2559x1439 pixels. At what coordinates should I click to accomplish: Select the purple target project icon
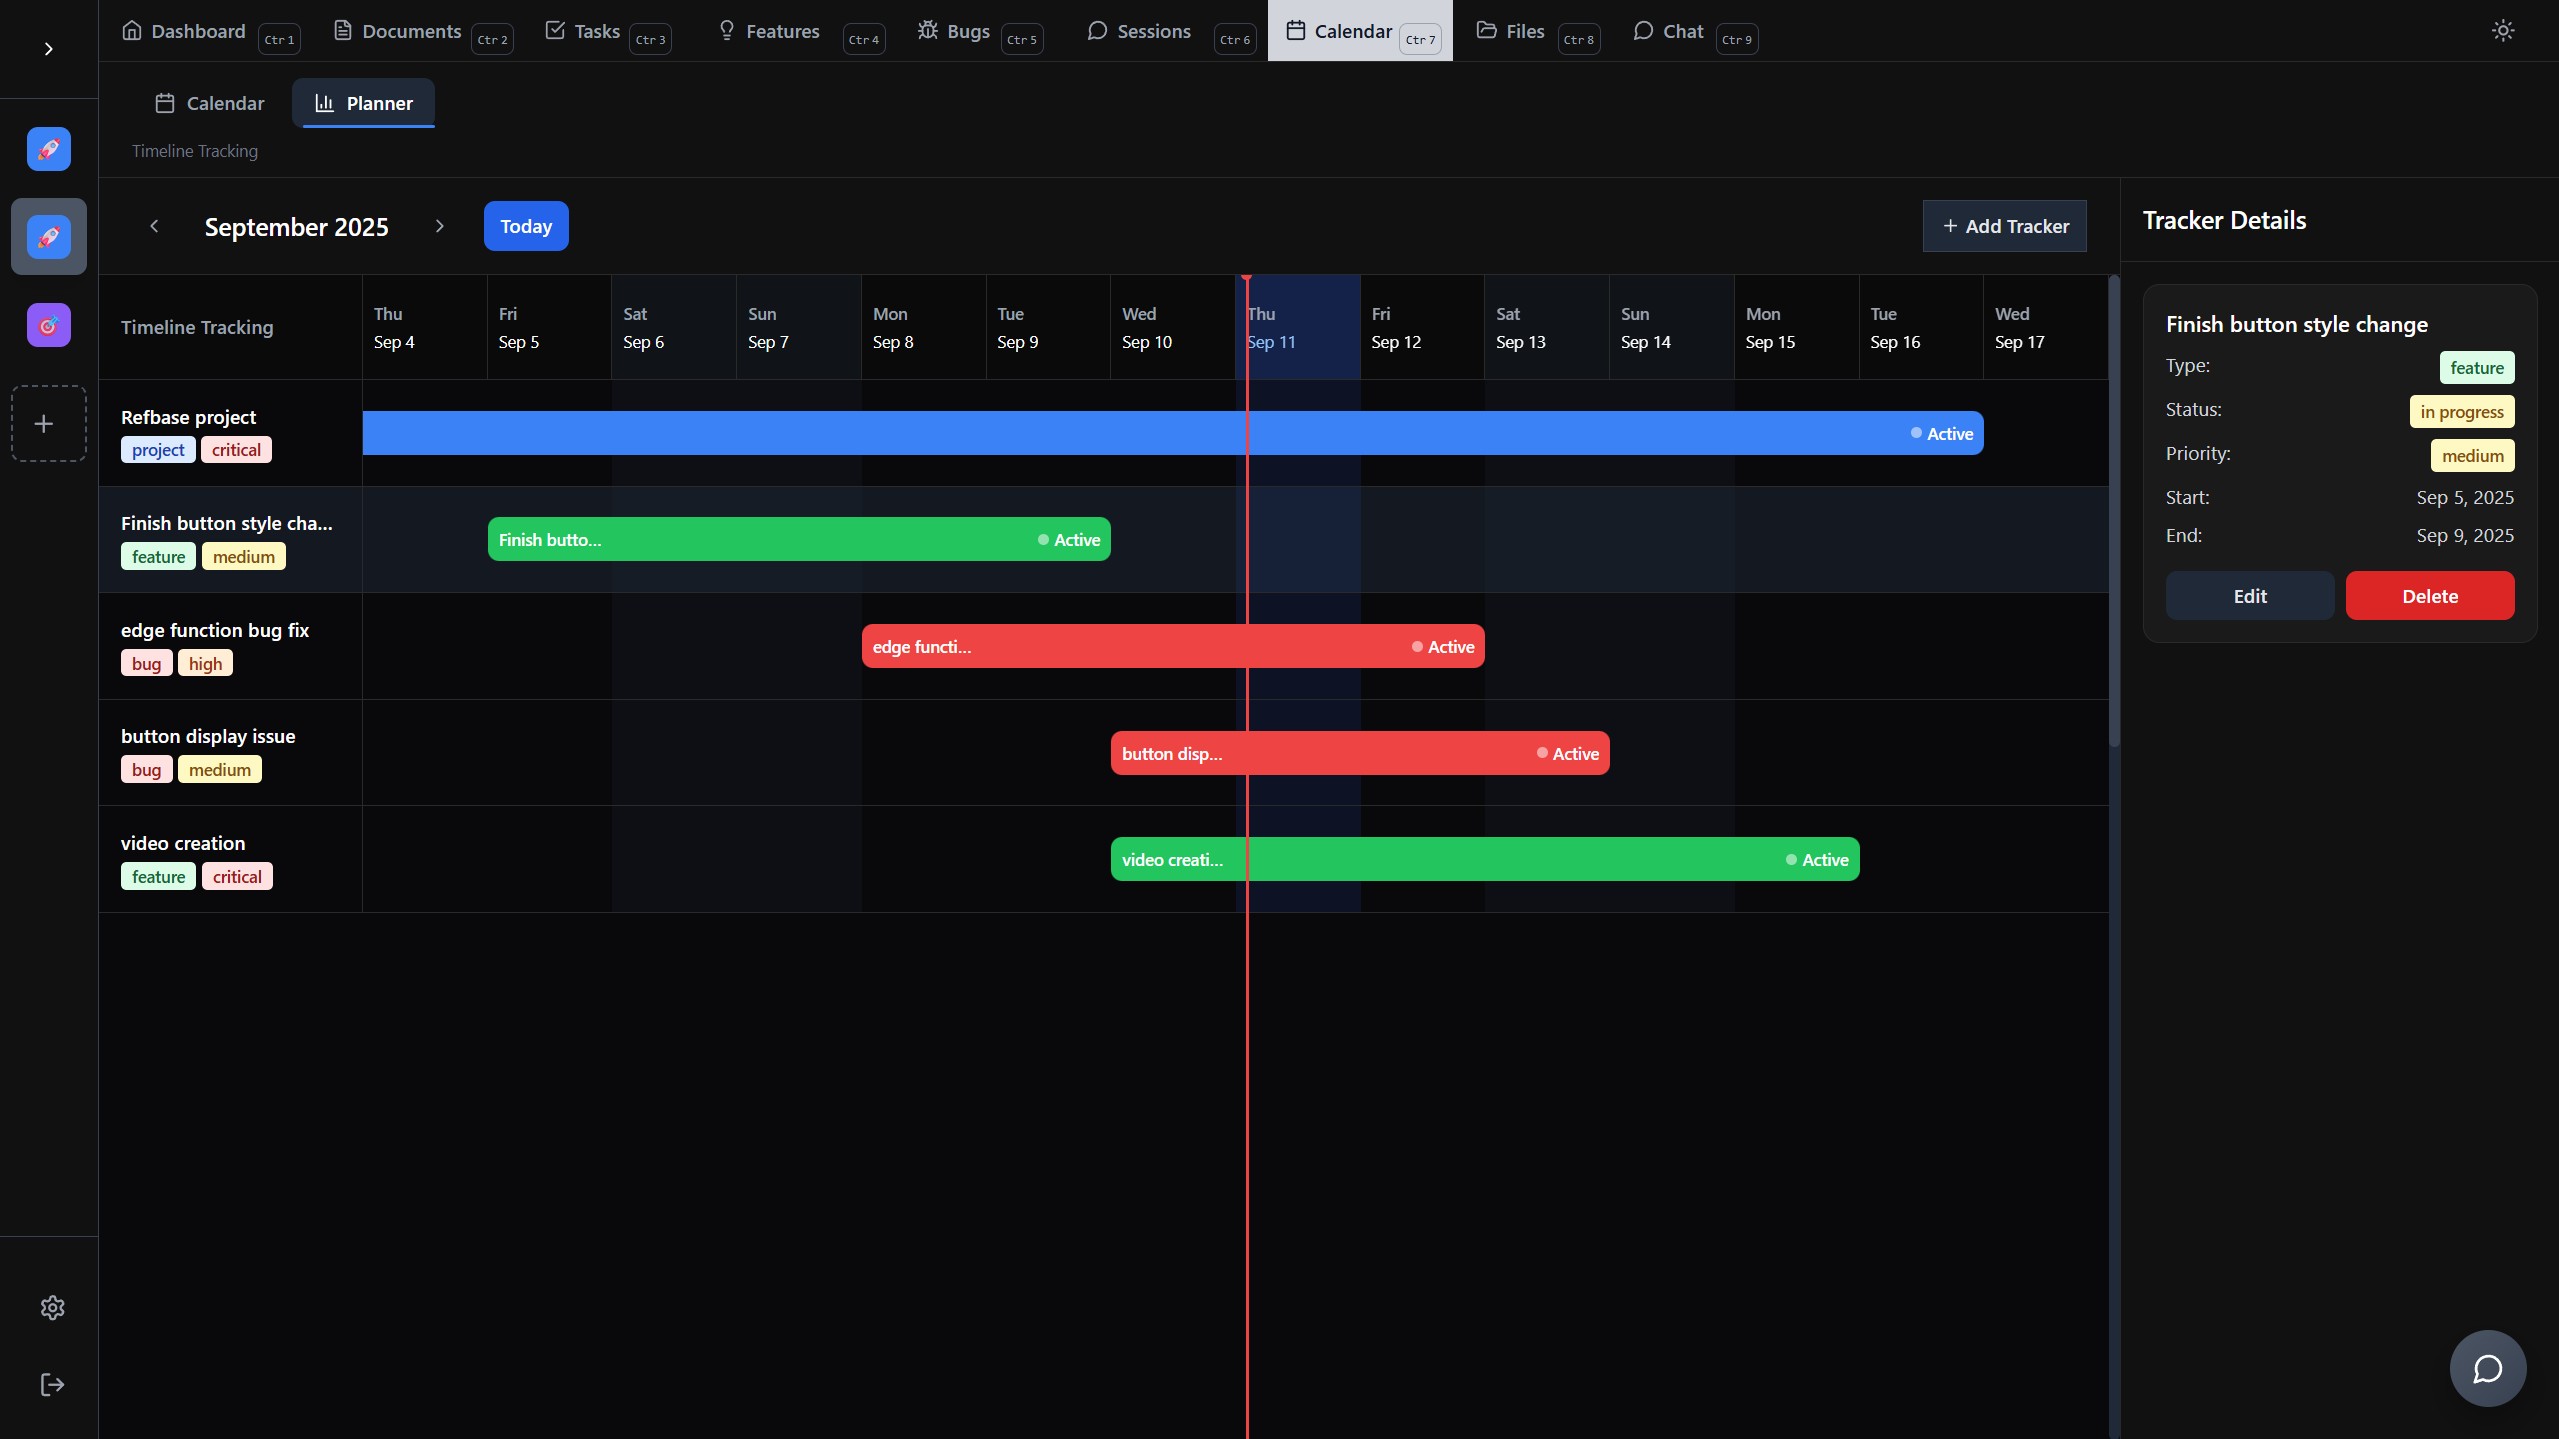click(x=48, y=325)
